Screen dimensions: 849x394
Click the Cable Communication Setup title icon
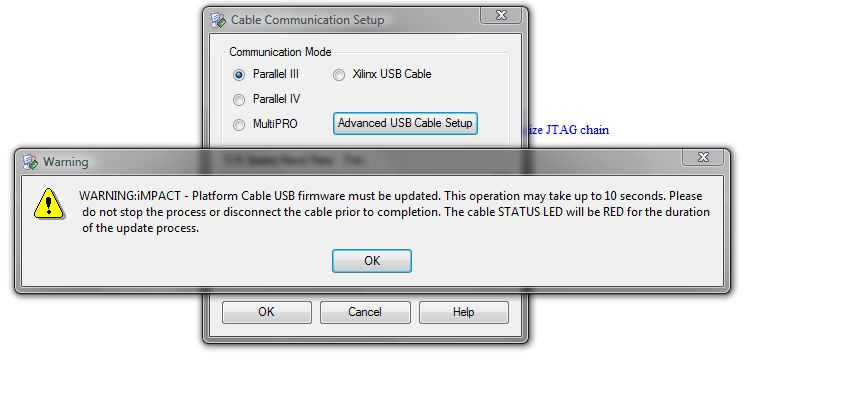click(x=218, y=20)
